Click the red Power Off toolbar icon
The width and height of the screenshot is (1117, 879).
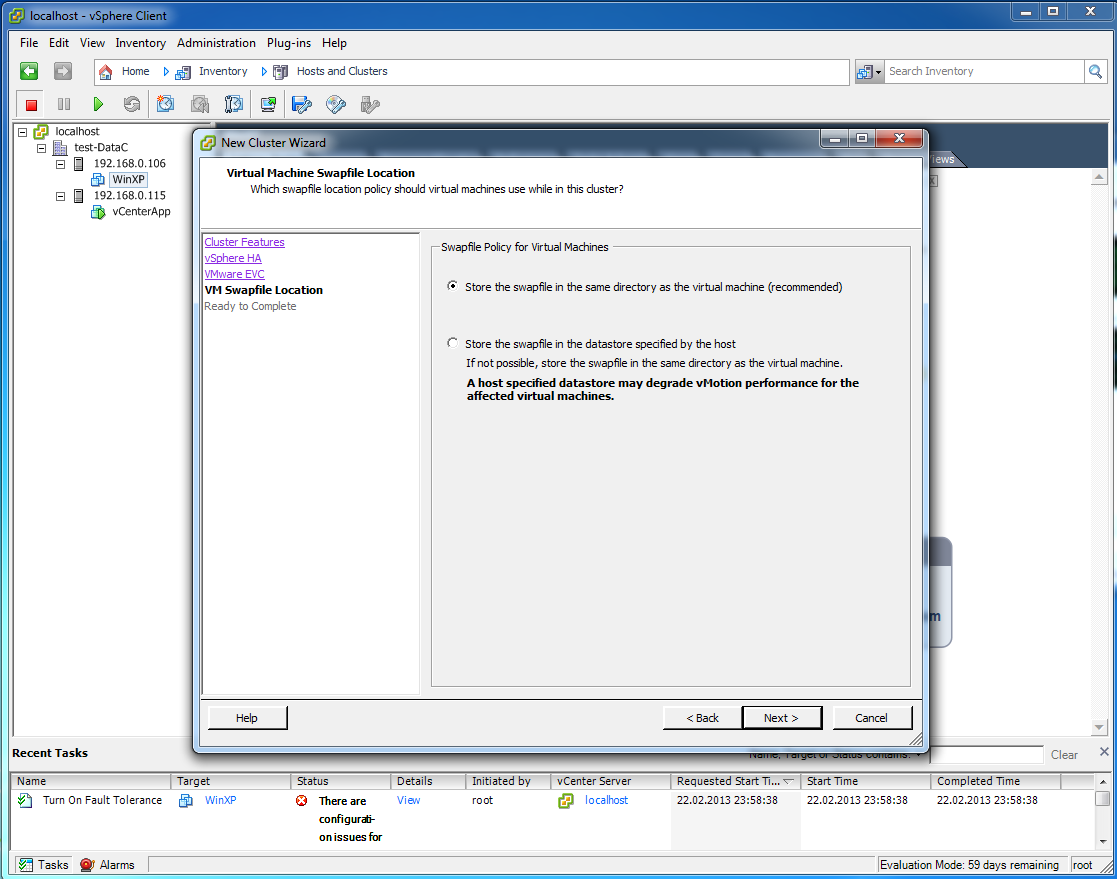pyautogui.click(x=31, y=105)
